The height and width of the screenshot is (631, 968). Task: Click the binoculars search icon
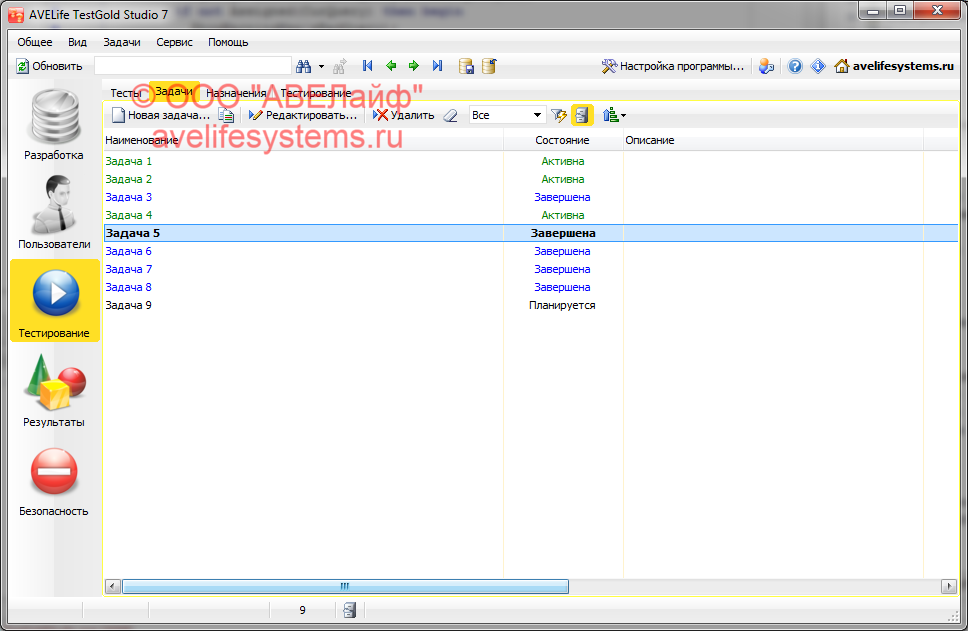click(305, 66)
